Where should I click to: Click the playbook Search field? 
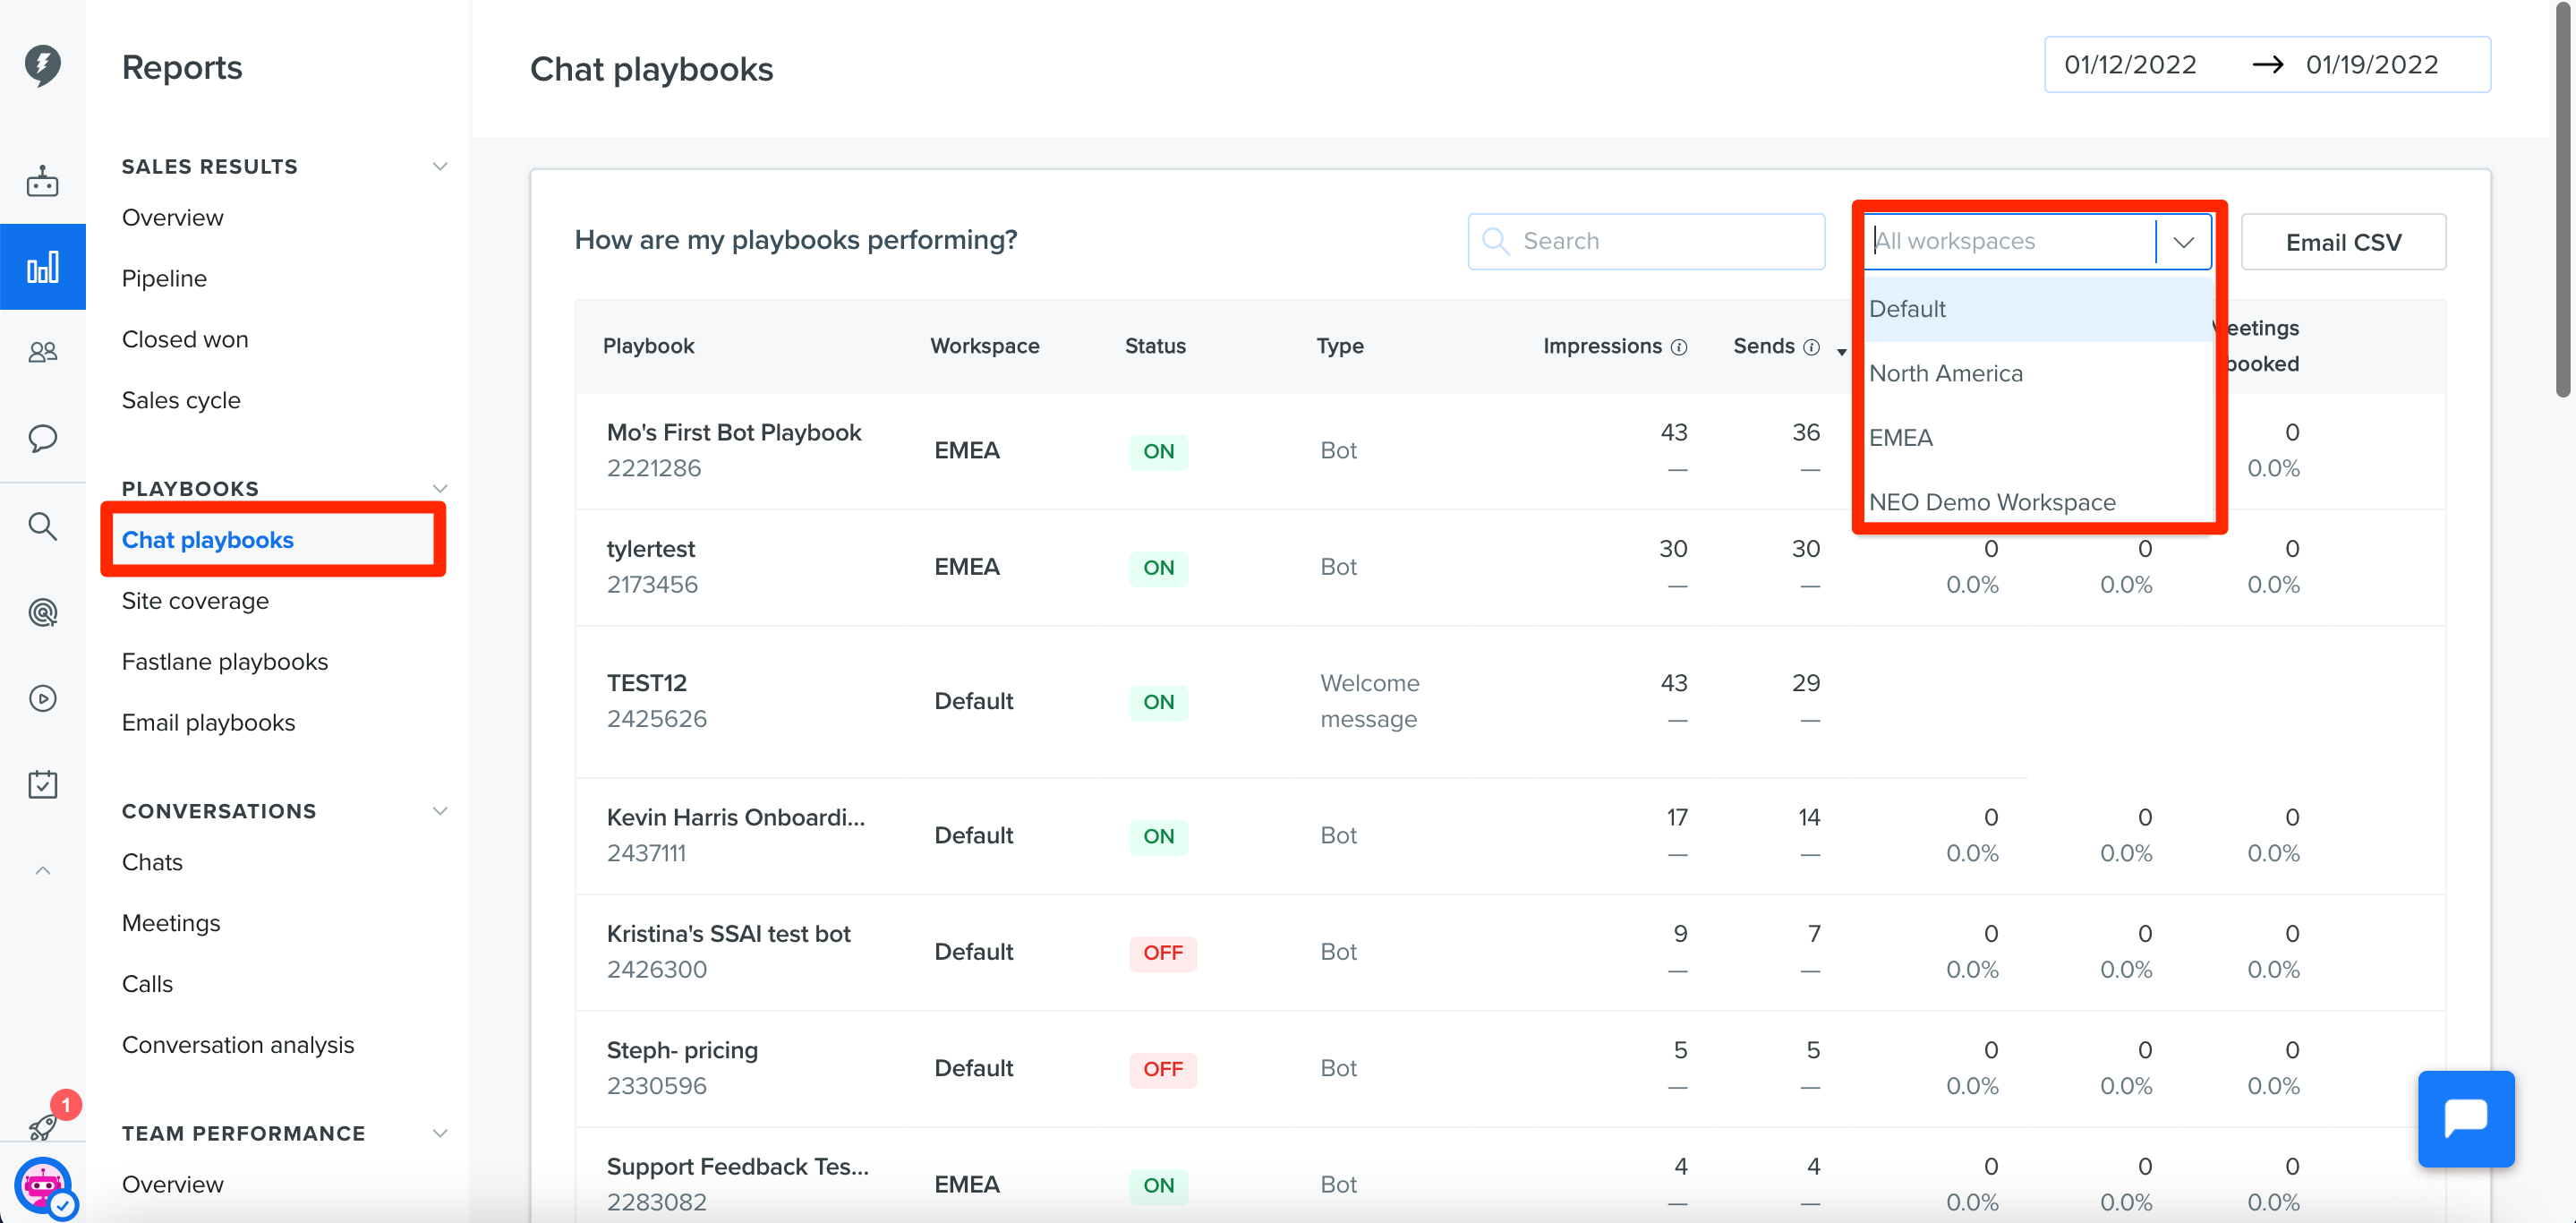point(1646,241)
